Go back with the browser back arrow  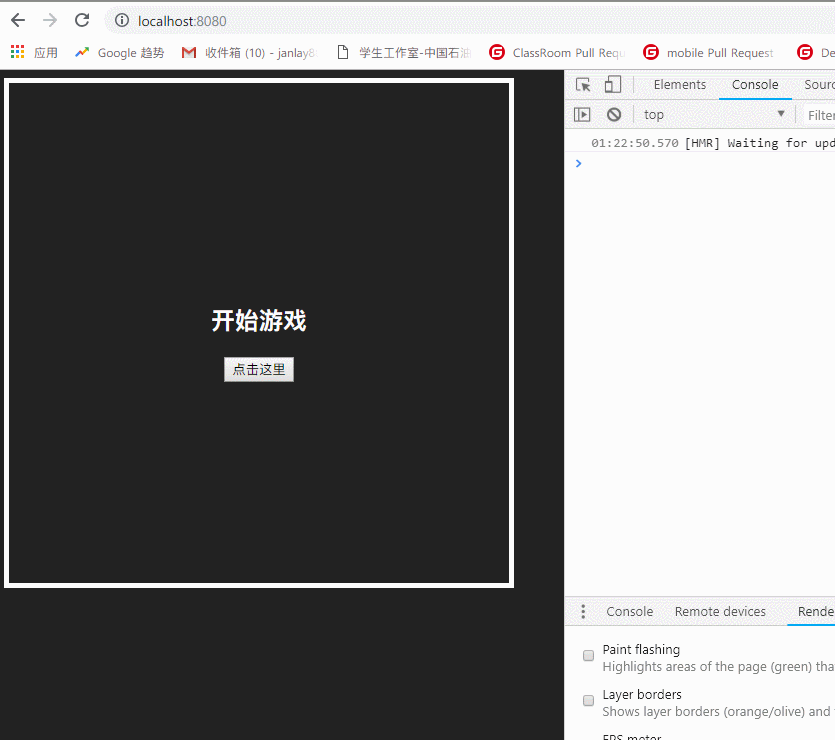click(18, 21)
